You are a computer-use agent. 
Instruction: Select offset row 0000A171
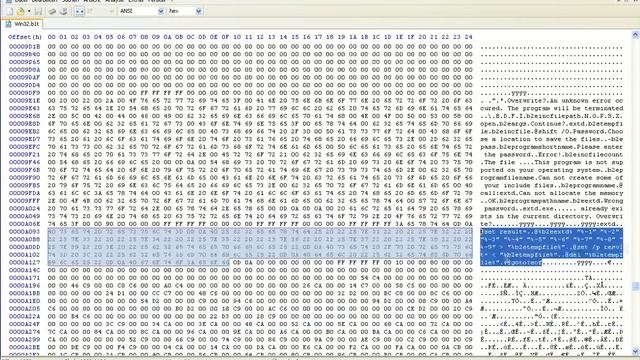pos(25,278)
